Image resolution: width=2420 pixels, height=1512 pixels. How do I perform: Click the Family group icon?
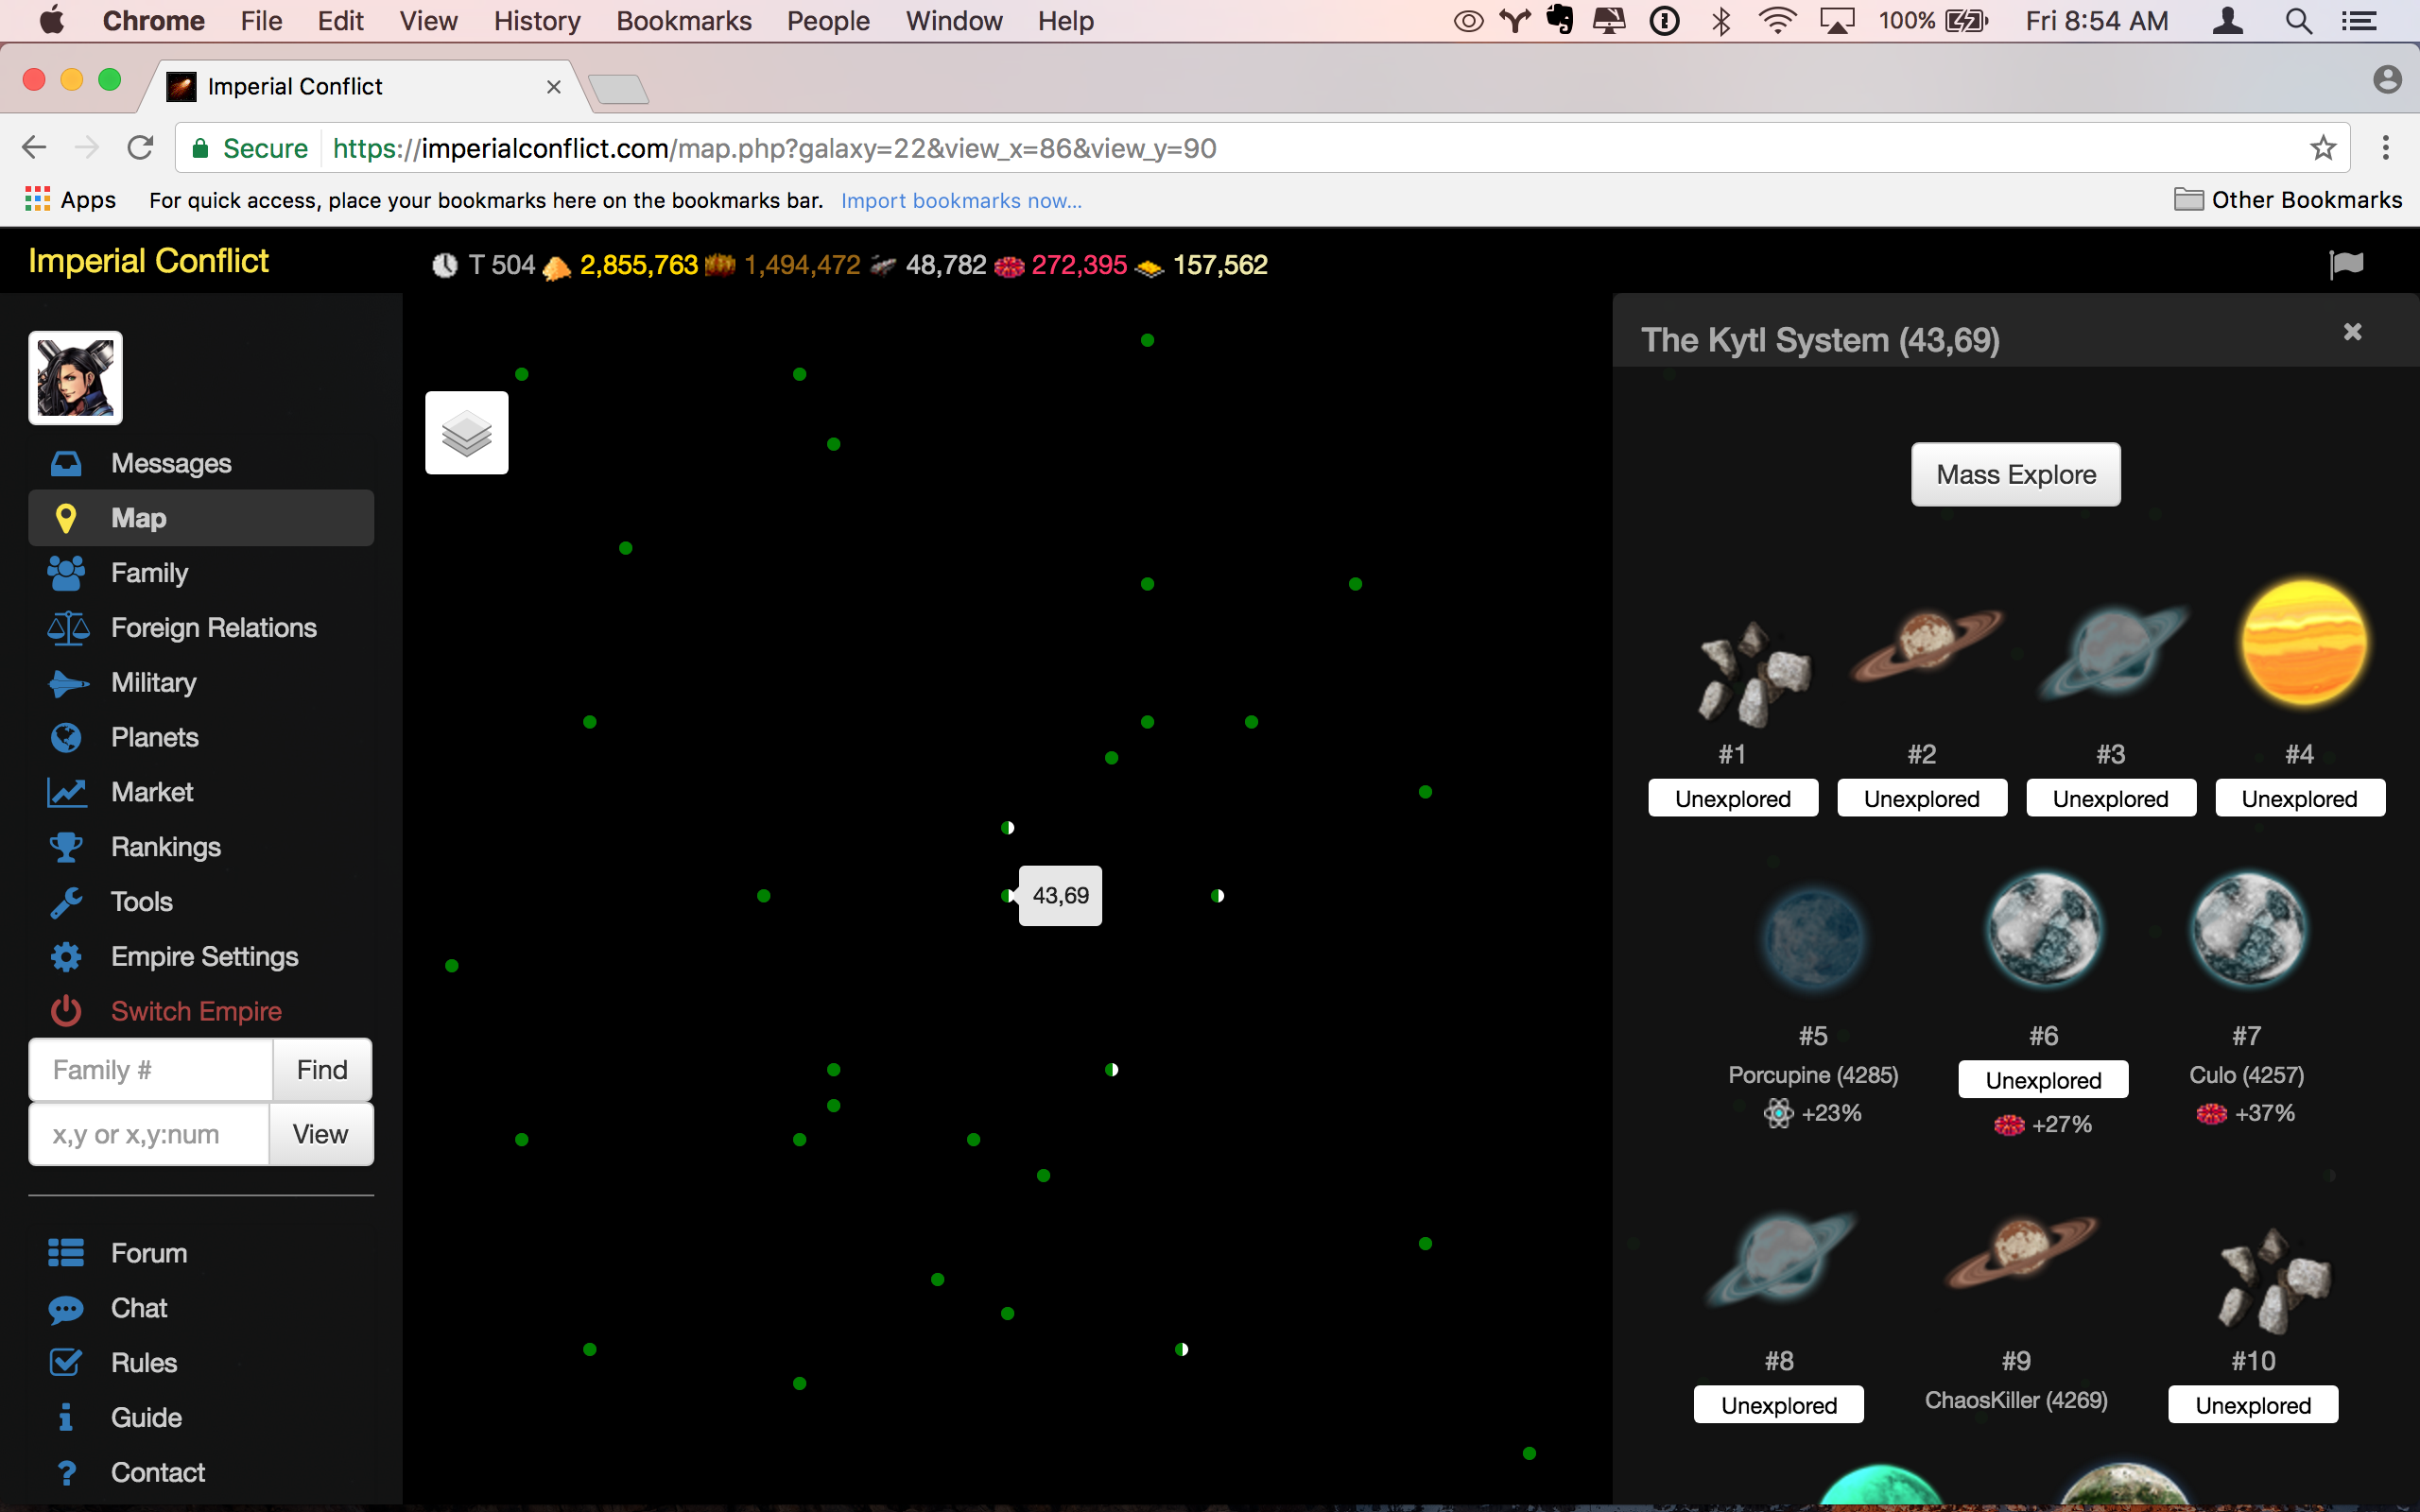(66, 573)
